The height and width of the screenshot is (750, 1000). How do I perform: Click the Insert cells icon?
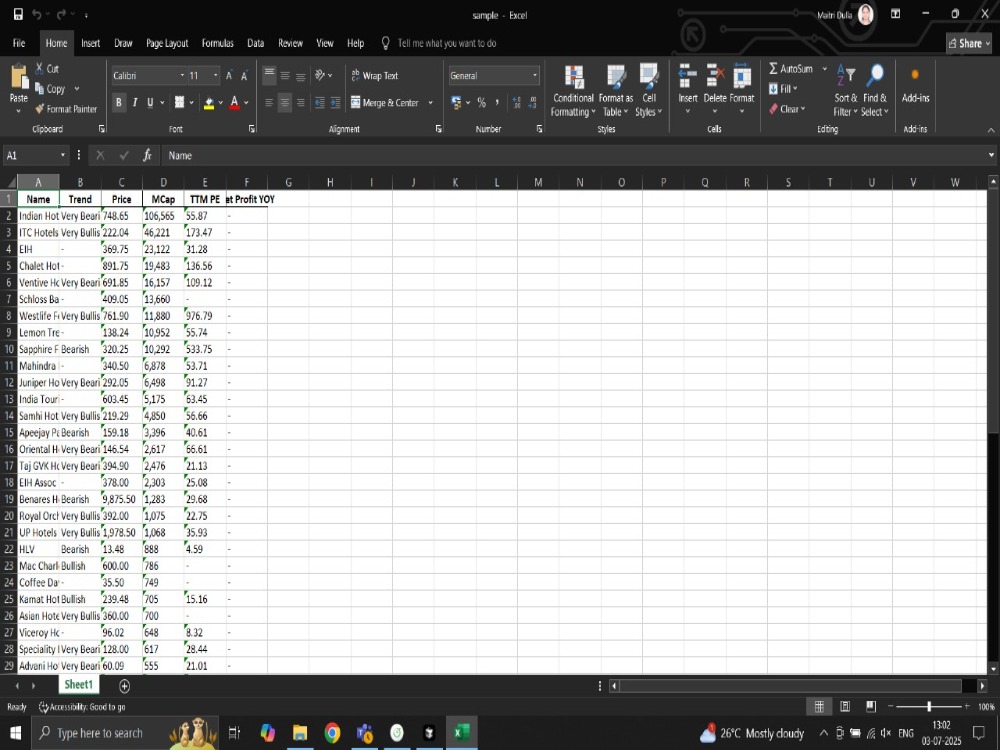tap(688, 77)
